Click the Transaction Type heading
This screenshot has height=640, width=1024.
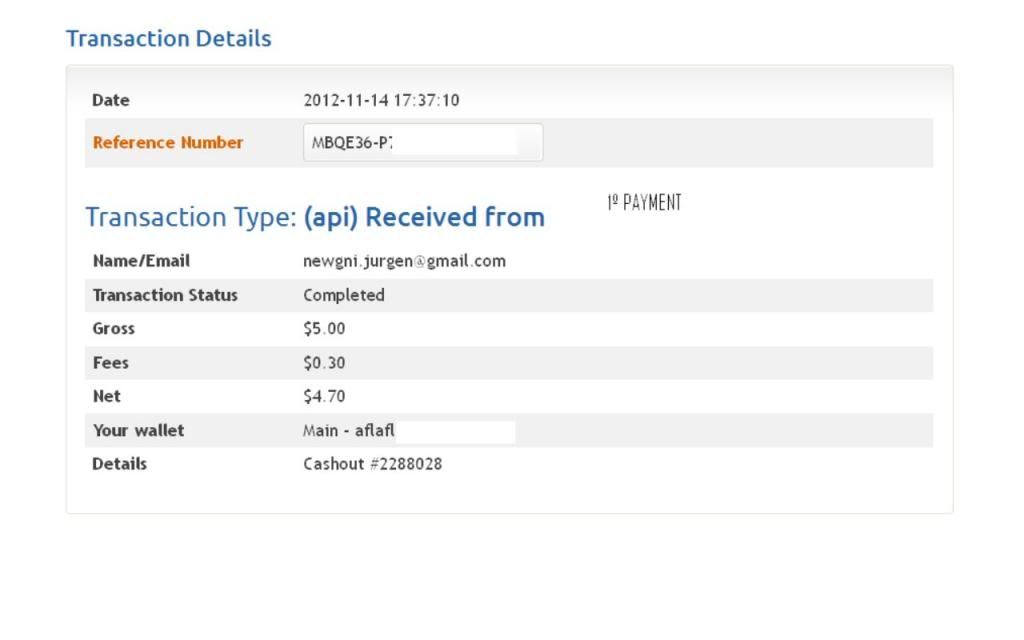click(190, 217)
